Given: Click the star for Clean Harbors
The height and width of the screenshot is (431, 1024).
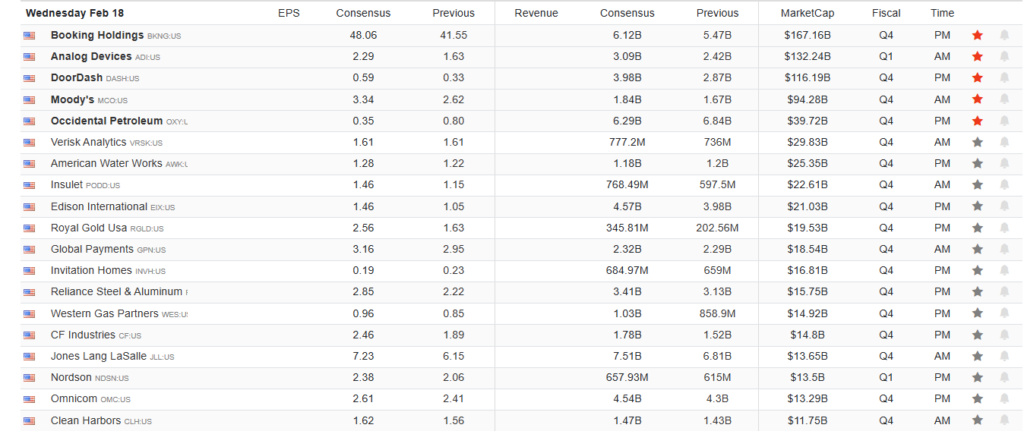Looking at the screenshot, I should (x=977, y=420).
